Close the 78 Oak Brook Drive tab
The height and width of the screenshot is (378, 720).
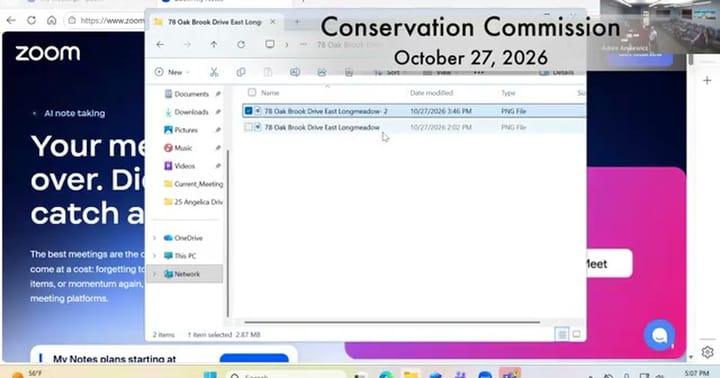click(273, 22)
